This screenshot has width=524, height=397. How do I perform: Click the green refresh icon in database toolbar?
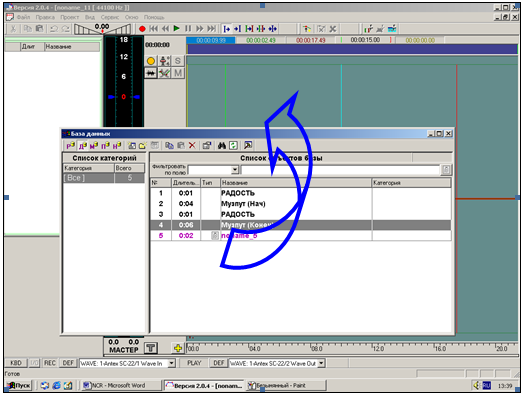pos(233,146)
